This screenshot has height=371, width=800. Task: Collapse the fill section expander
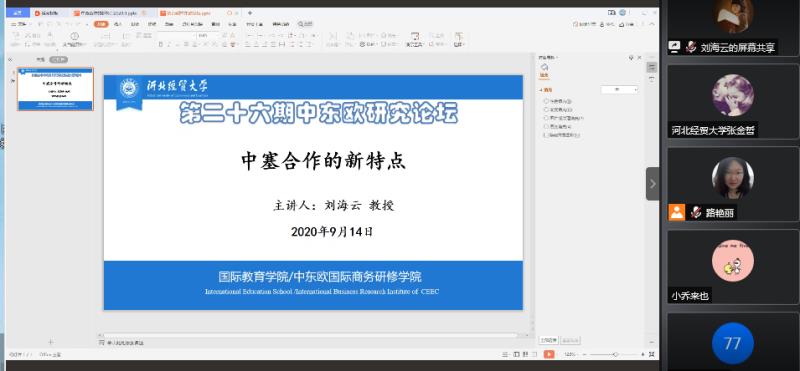click(541, 90)
